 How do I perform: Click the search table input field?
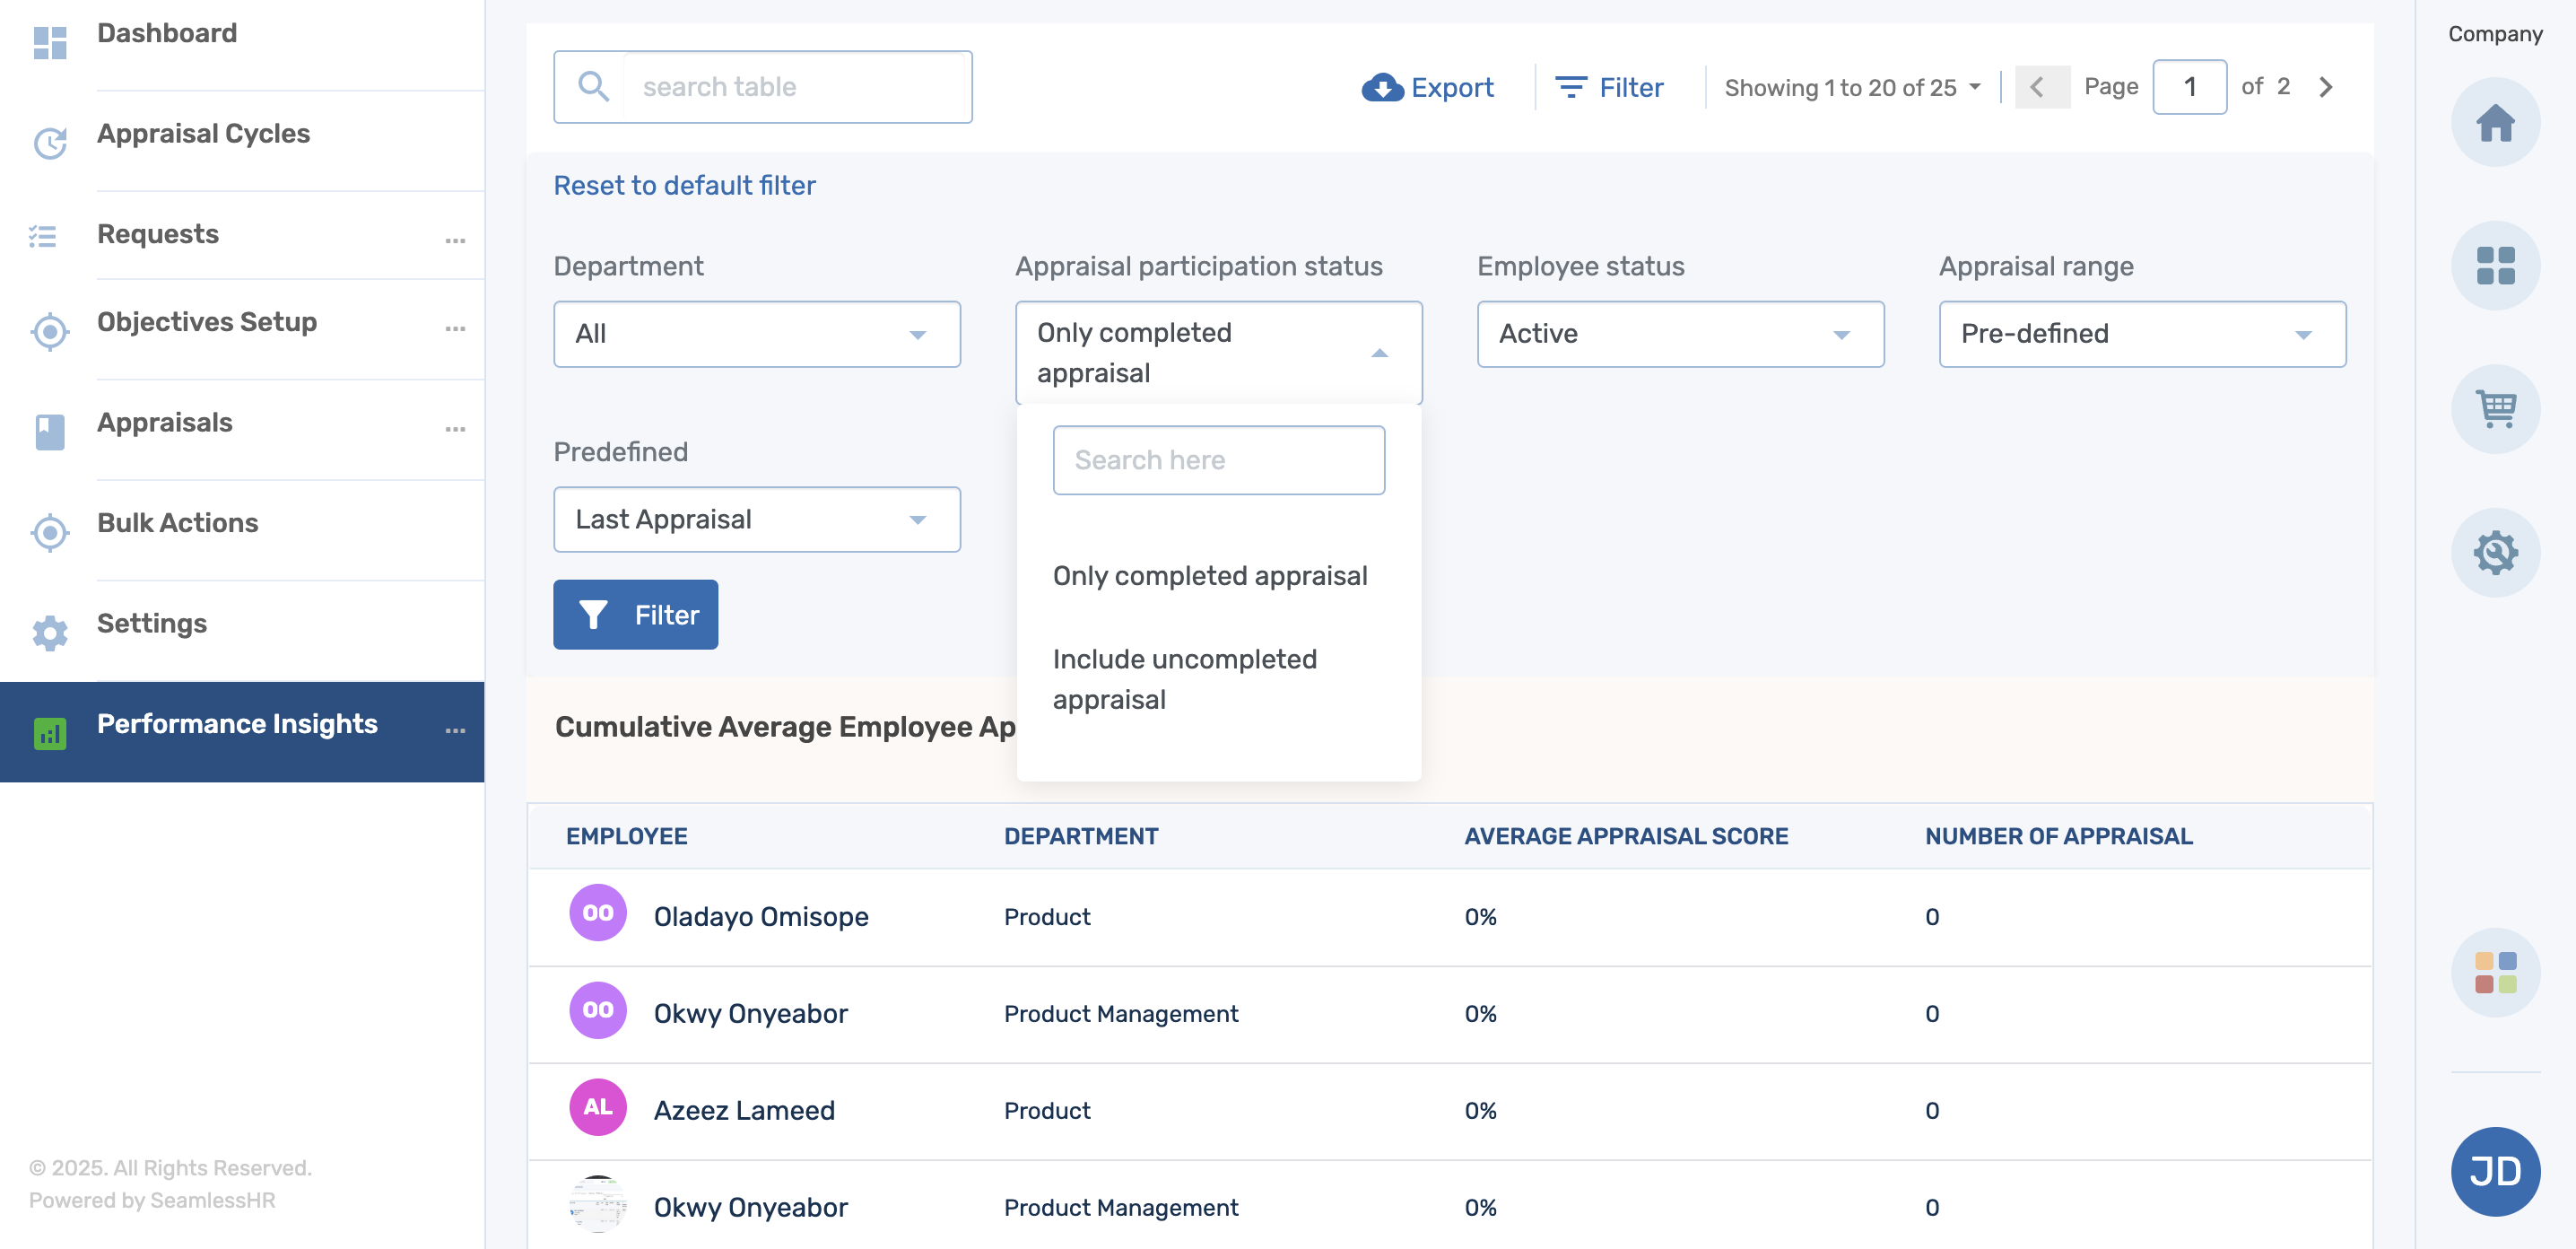795,87
